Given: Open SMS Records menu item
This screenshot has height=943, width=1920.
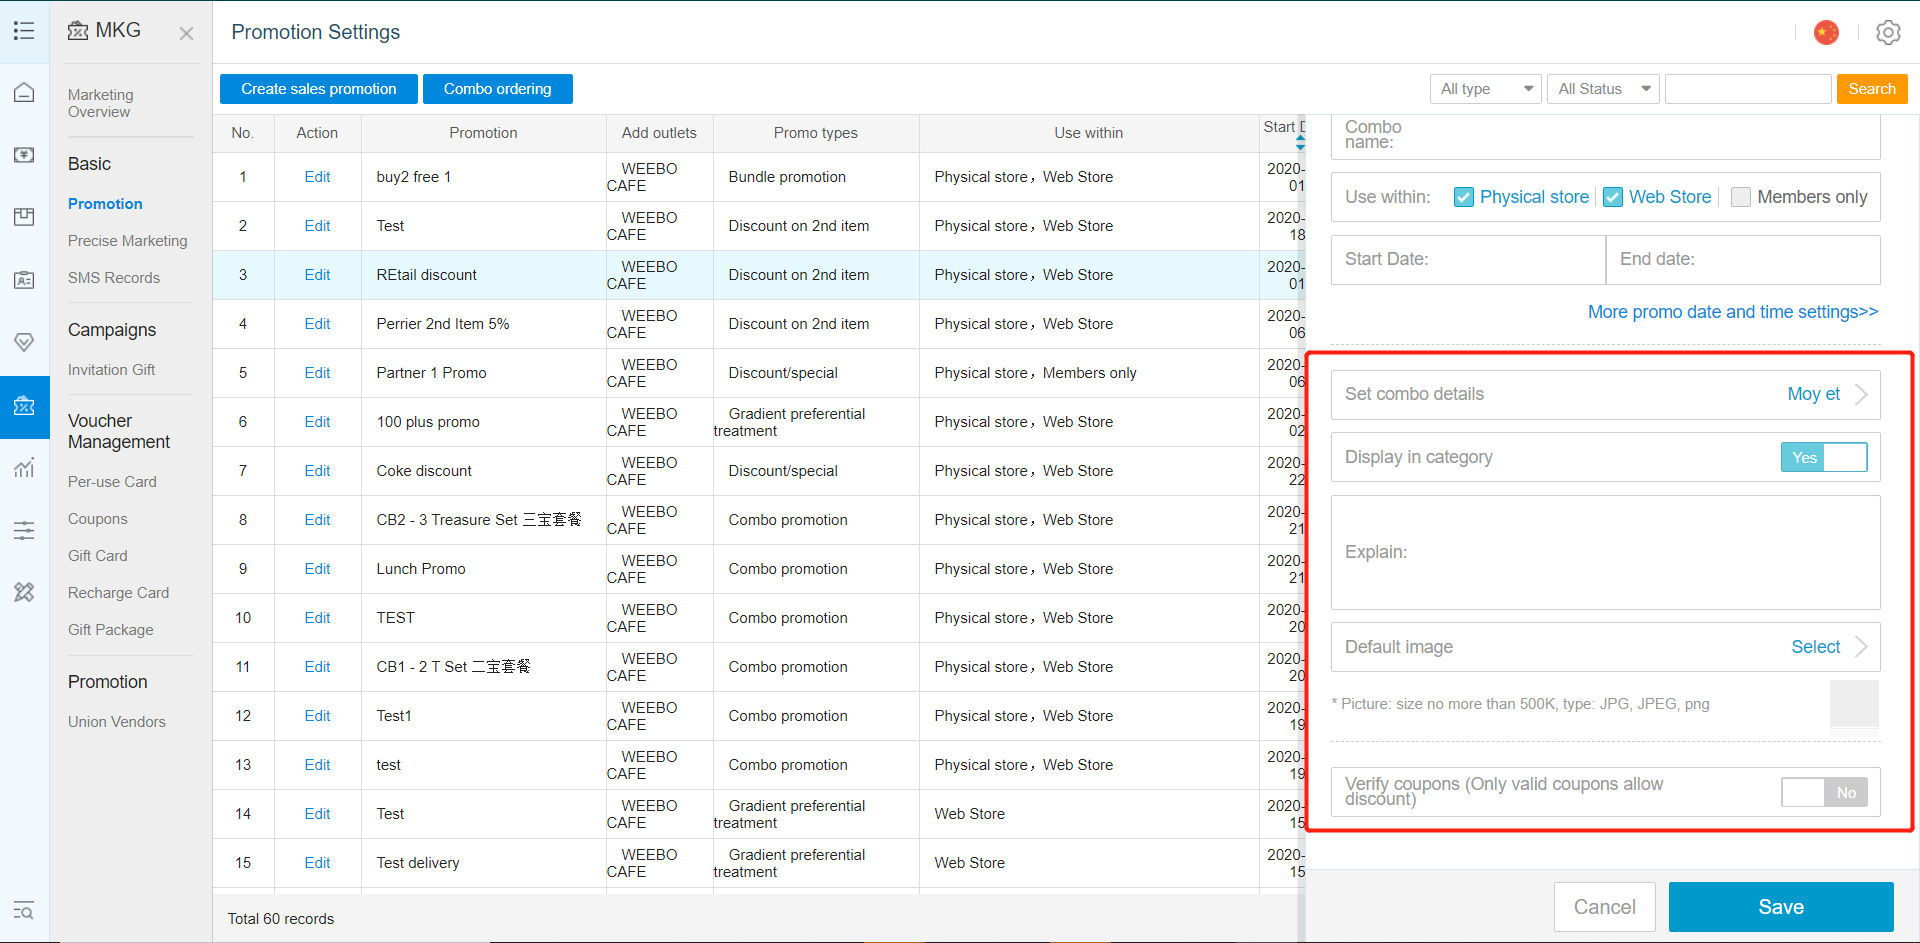Looking at the screenshot, I should point(114,278).
